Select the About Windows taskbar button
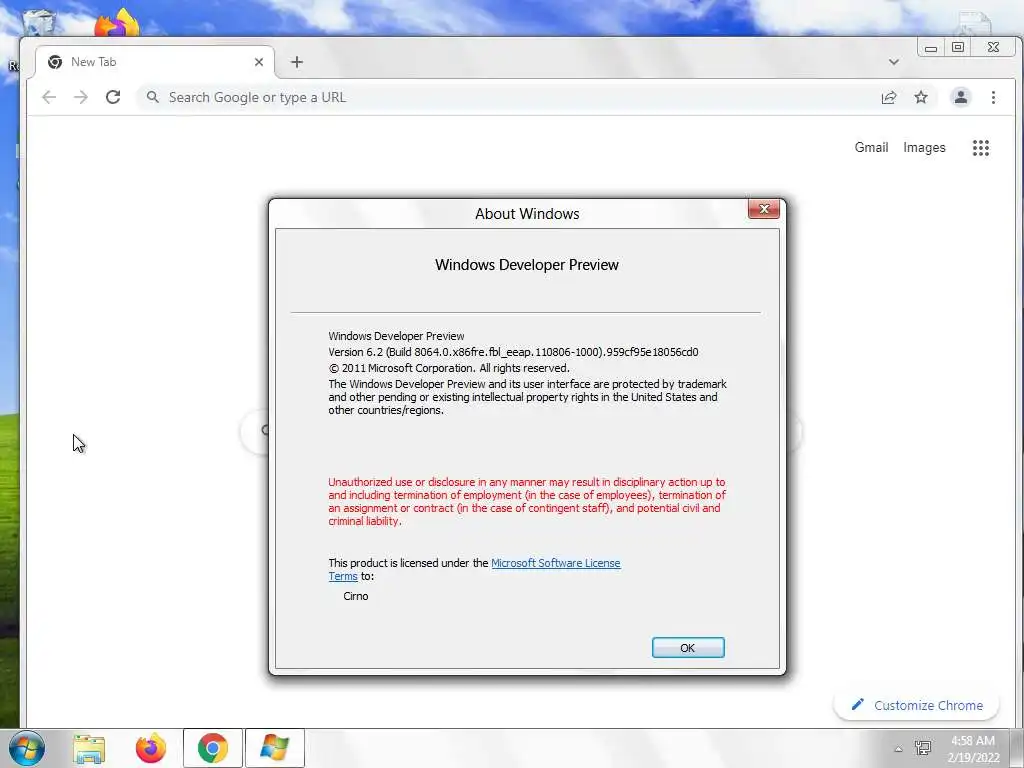1024x768 pixels. [275, 748]
